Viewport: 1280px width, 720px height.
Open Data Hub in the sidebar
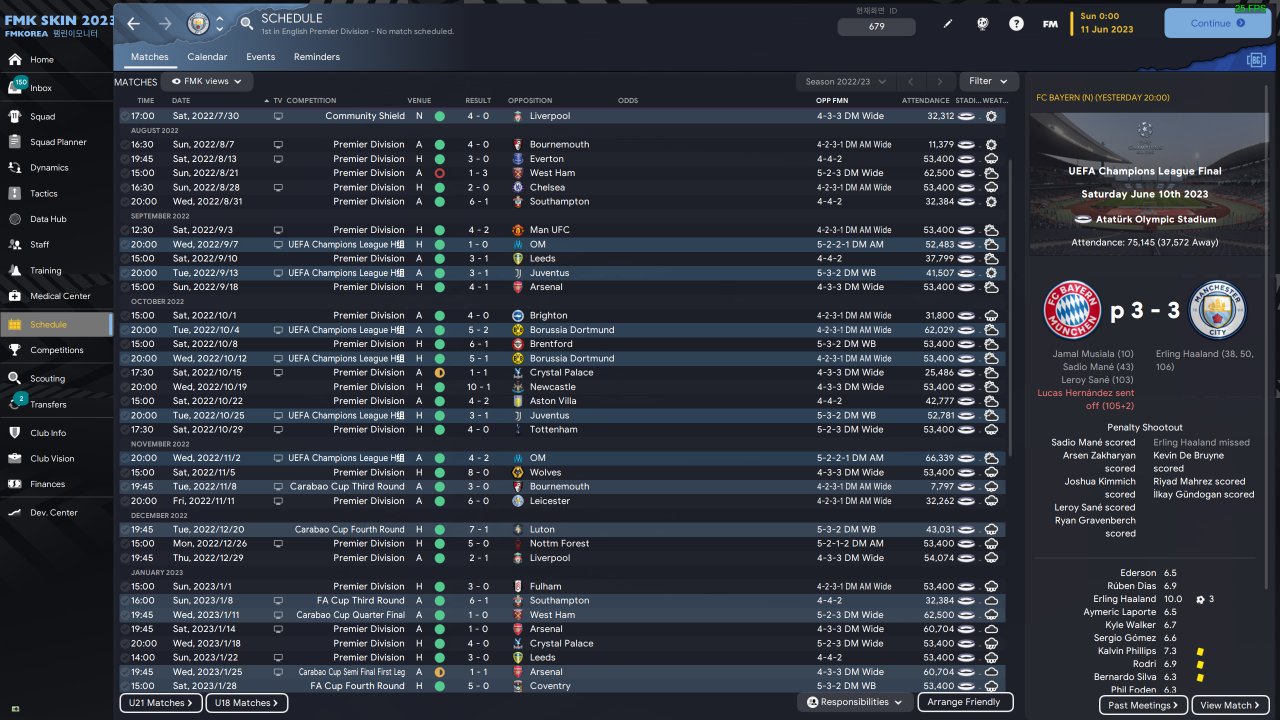[x=48, y=219]
